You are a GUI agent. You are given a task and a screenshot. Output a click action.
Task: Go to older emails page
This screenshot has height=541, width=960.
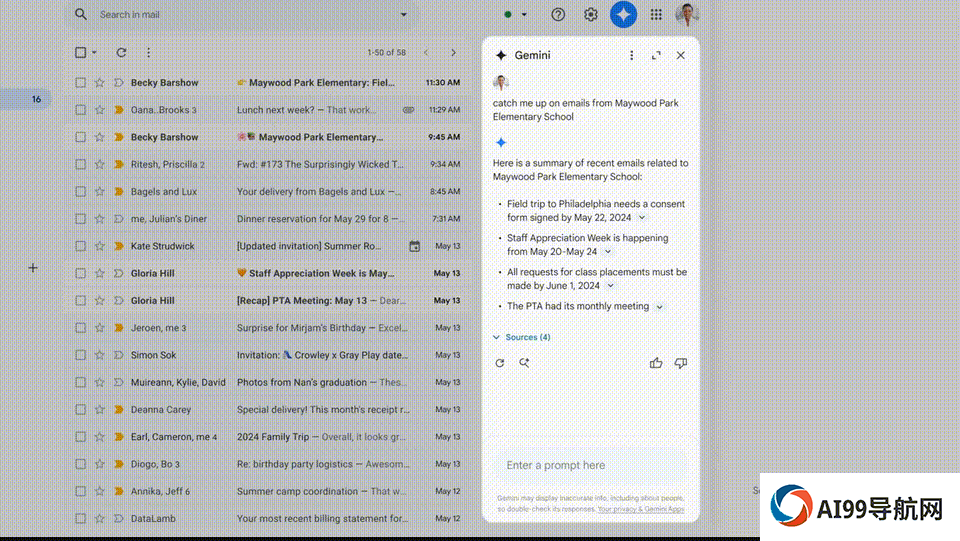[453, 53]
